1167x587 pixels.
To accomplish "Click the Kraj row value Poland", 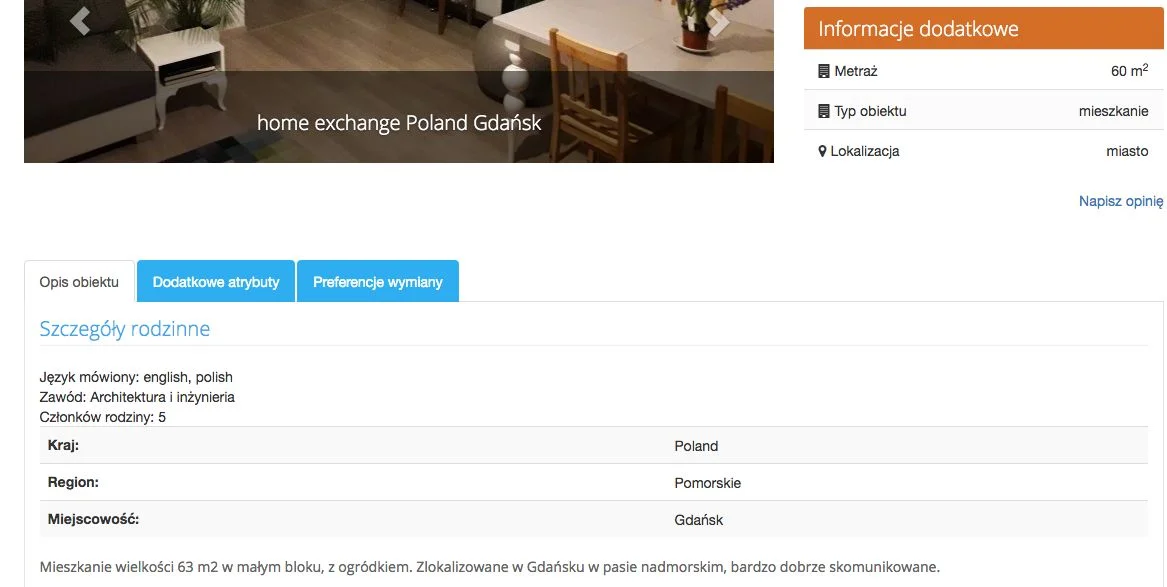I will coord(696,446).
